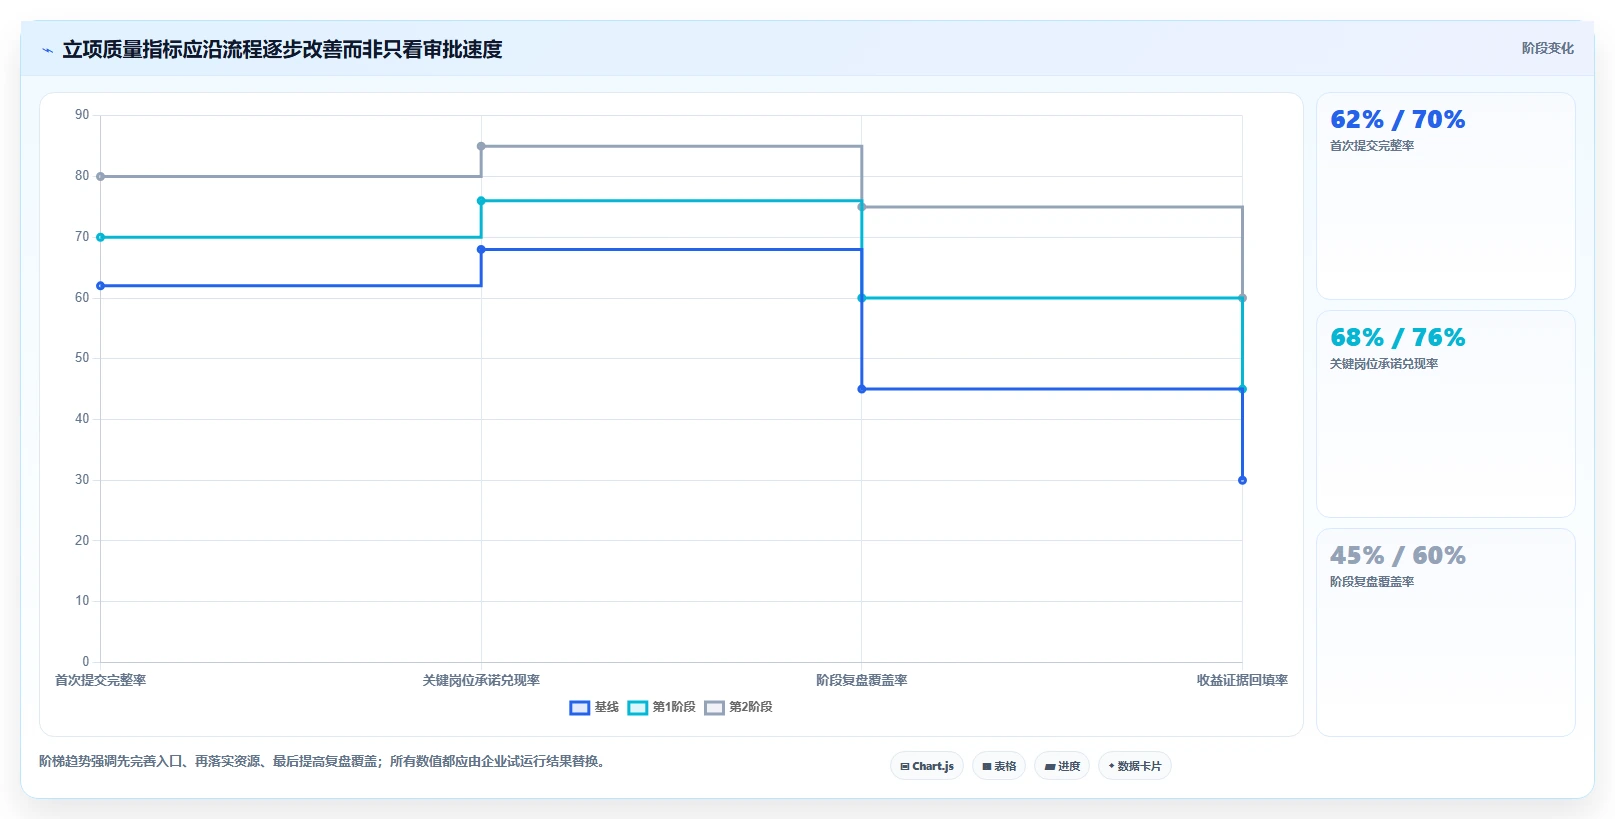Hide the 第2阶段 legend series

coord(738,707)
